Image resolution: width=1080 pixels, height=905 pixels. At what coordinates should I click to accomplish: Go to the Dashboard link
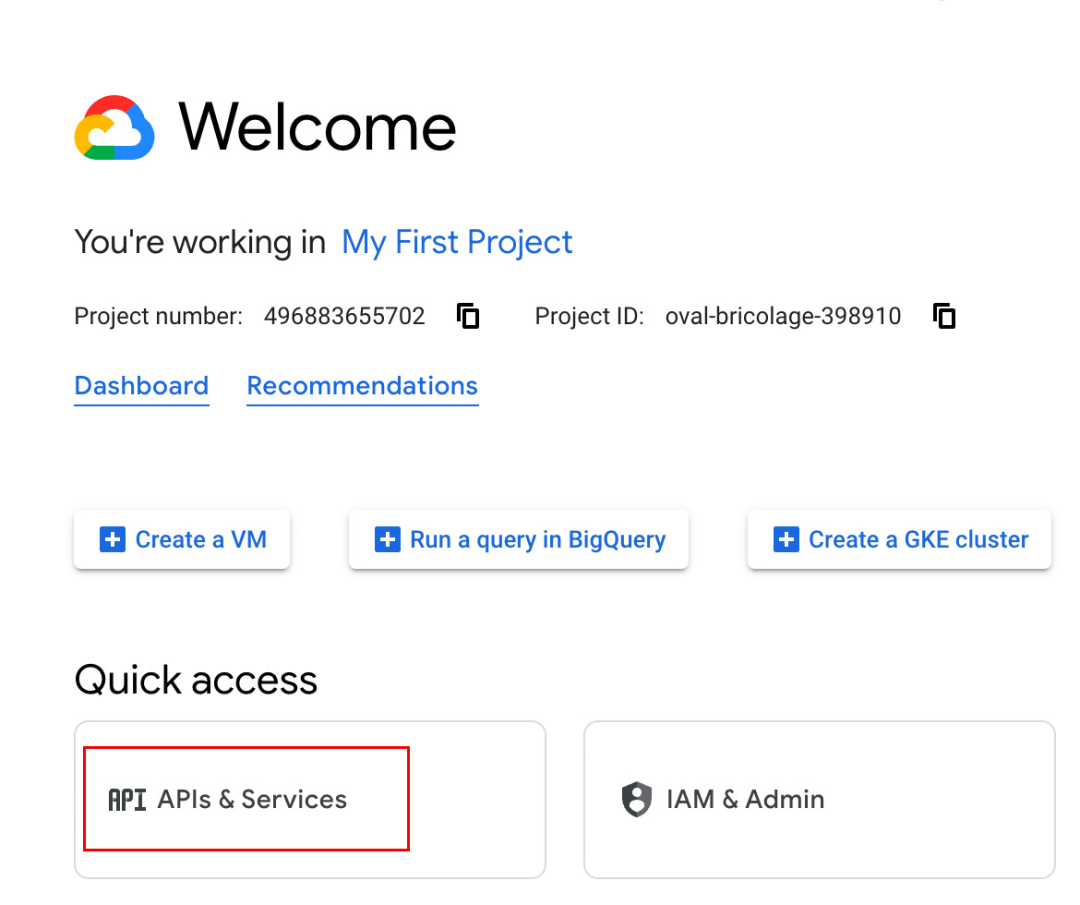click(141, 386)
